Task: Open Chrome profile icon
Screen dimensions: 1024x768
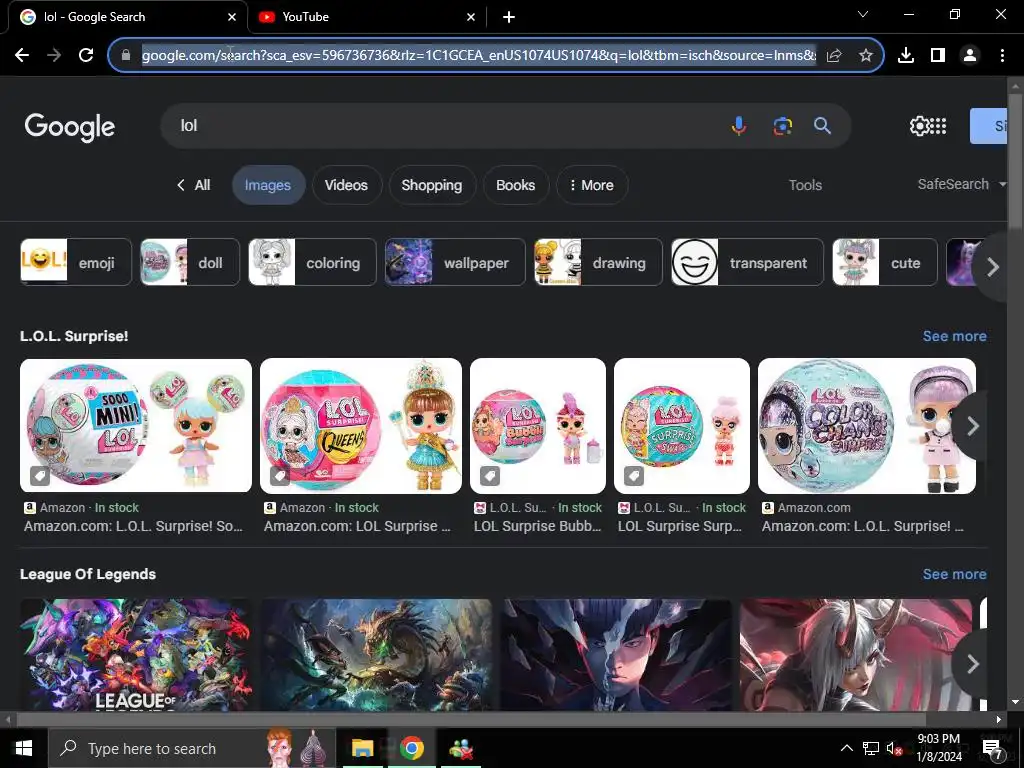Action: tap(970, 56)
